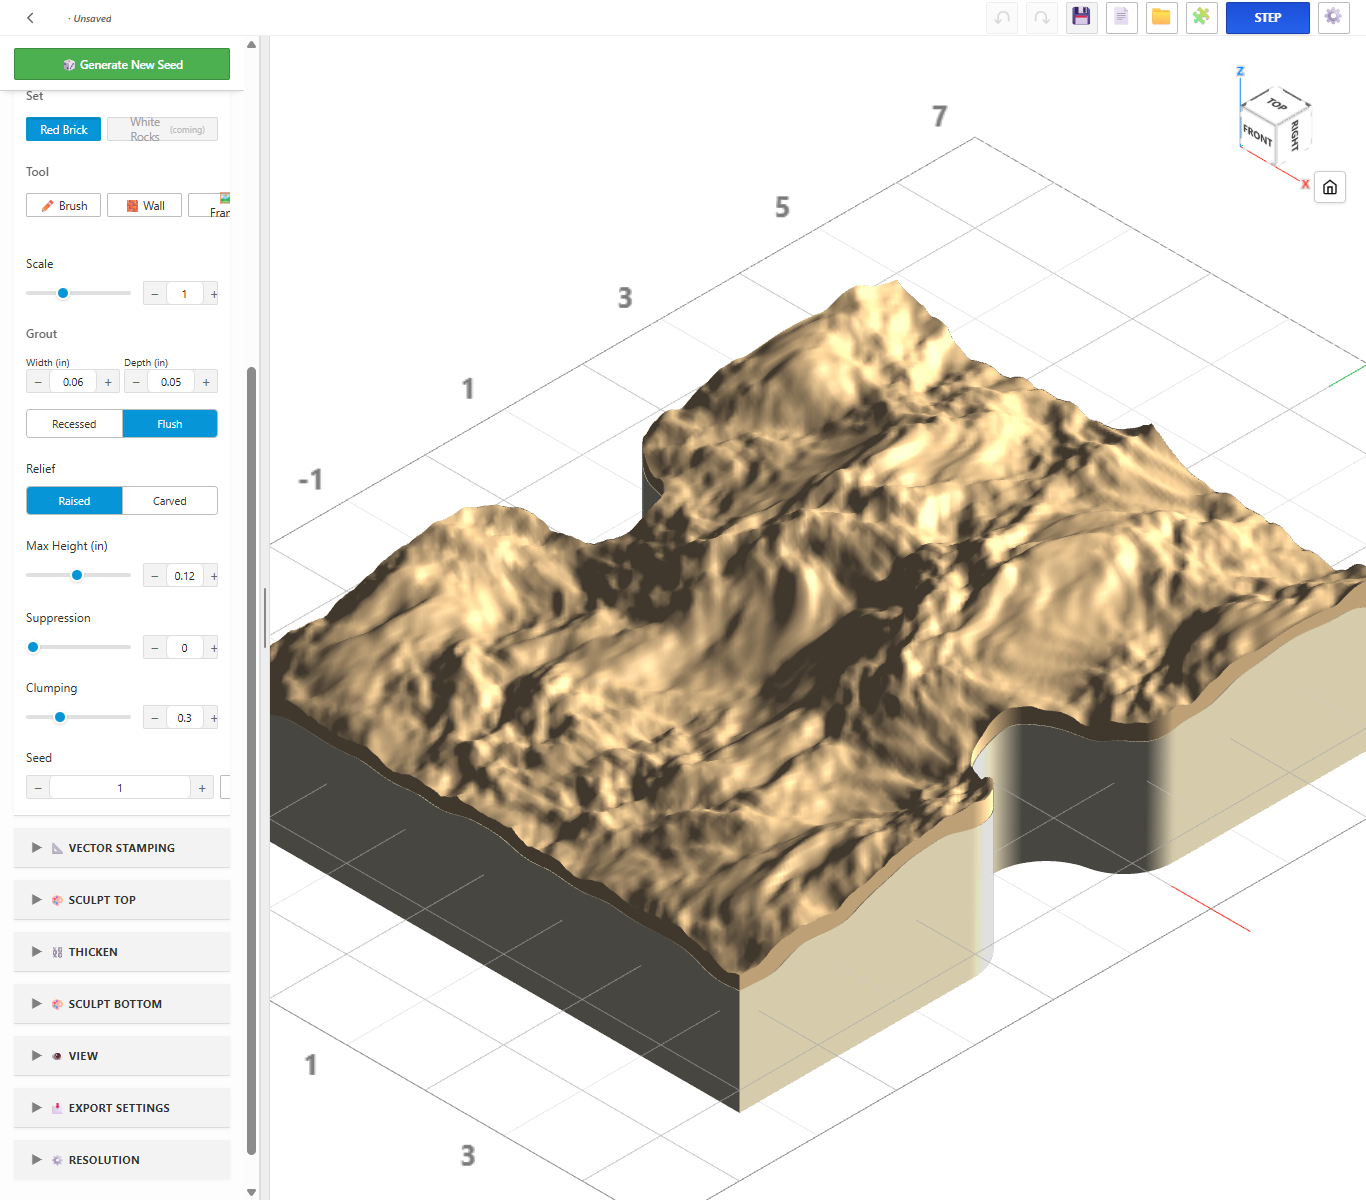
Task: Set relief to Raised
Action: click(x=74, y=501)
